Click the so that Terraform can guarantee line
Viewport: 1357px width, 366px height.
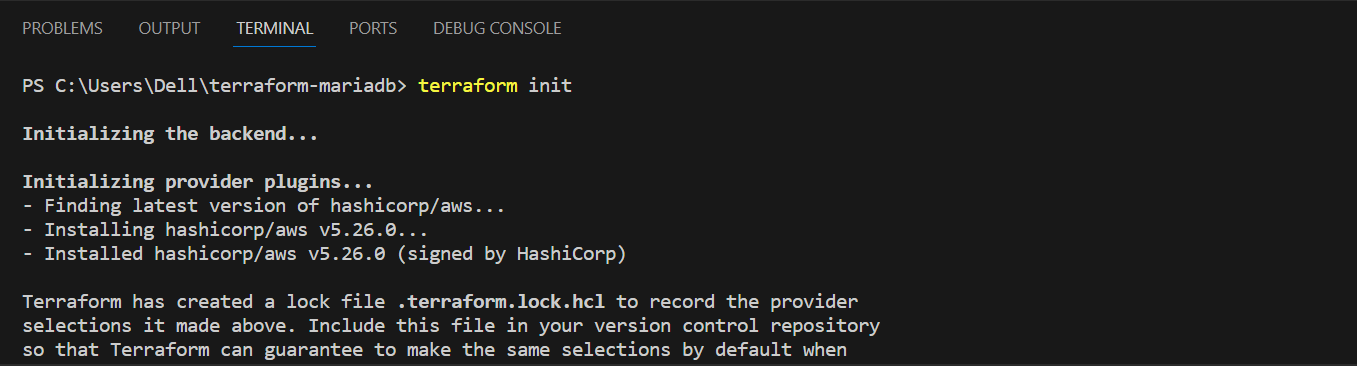[434, 350]
